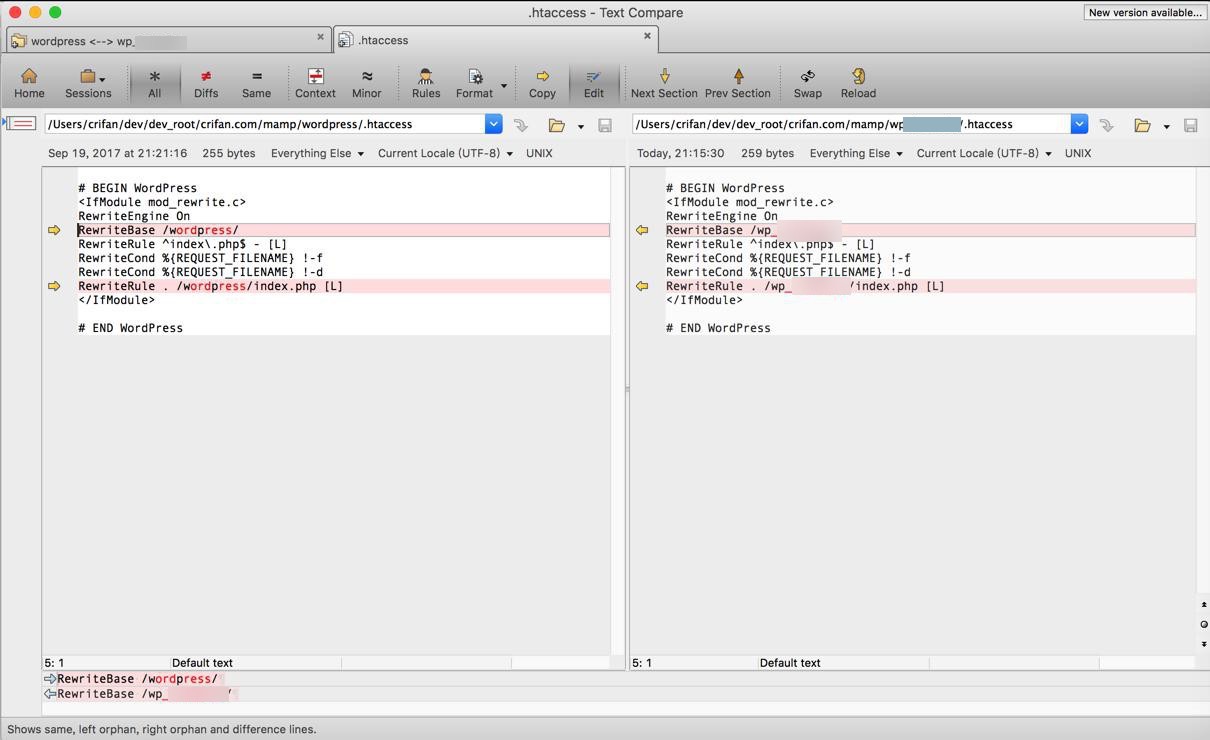Click the Copy arrow toolbar icon
Viewport: 1210px width, 740px height.
pyautogui.click(x=542, y=83)
